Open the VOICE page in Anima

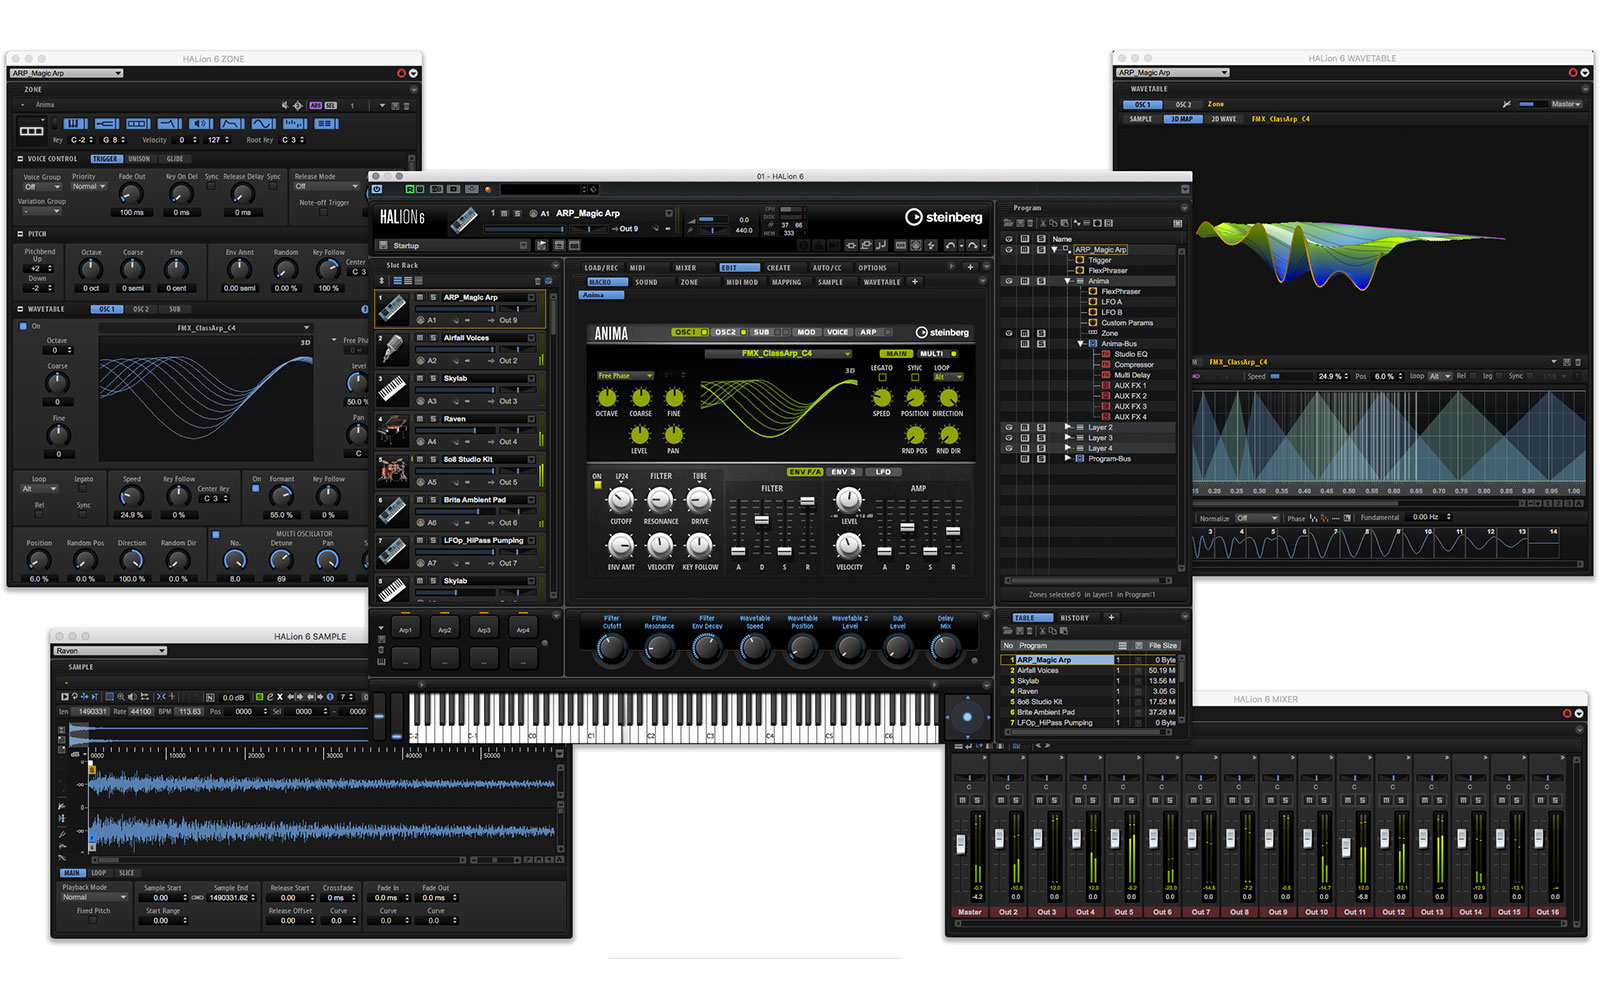pyautogui.click(x=838, y=332)
